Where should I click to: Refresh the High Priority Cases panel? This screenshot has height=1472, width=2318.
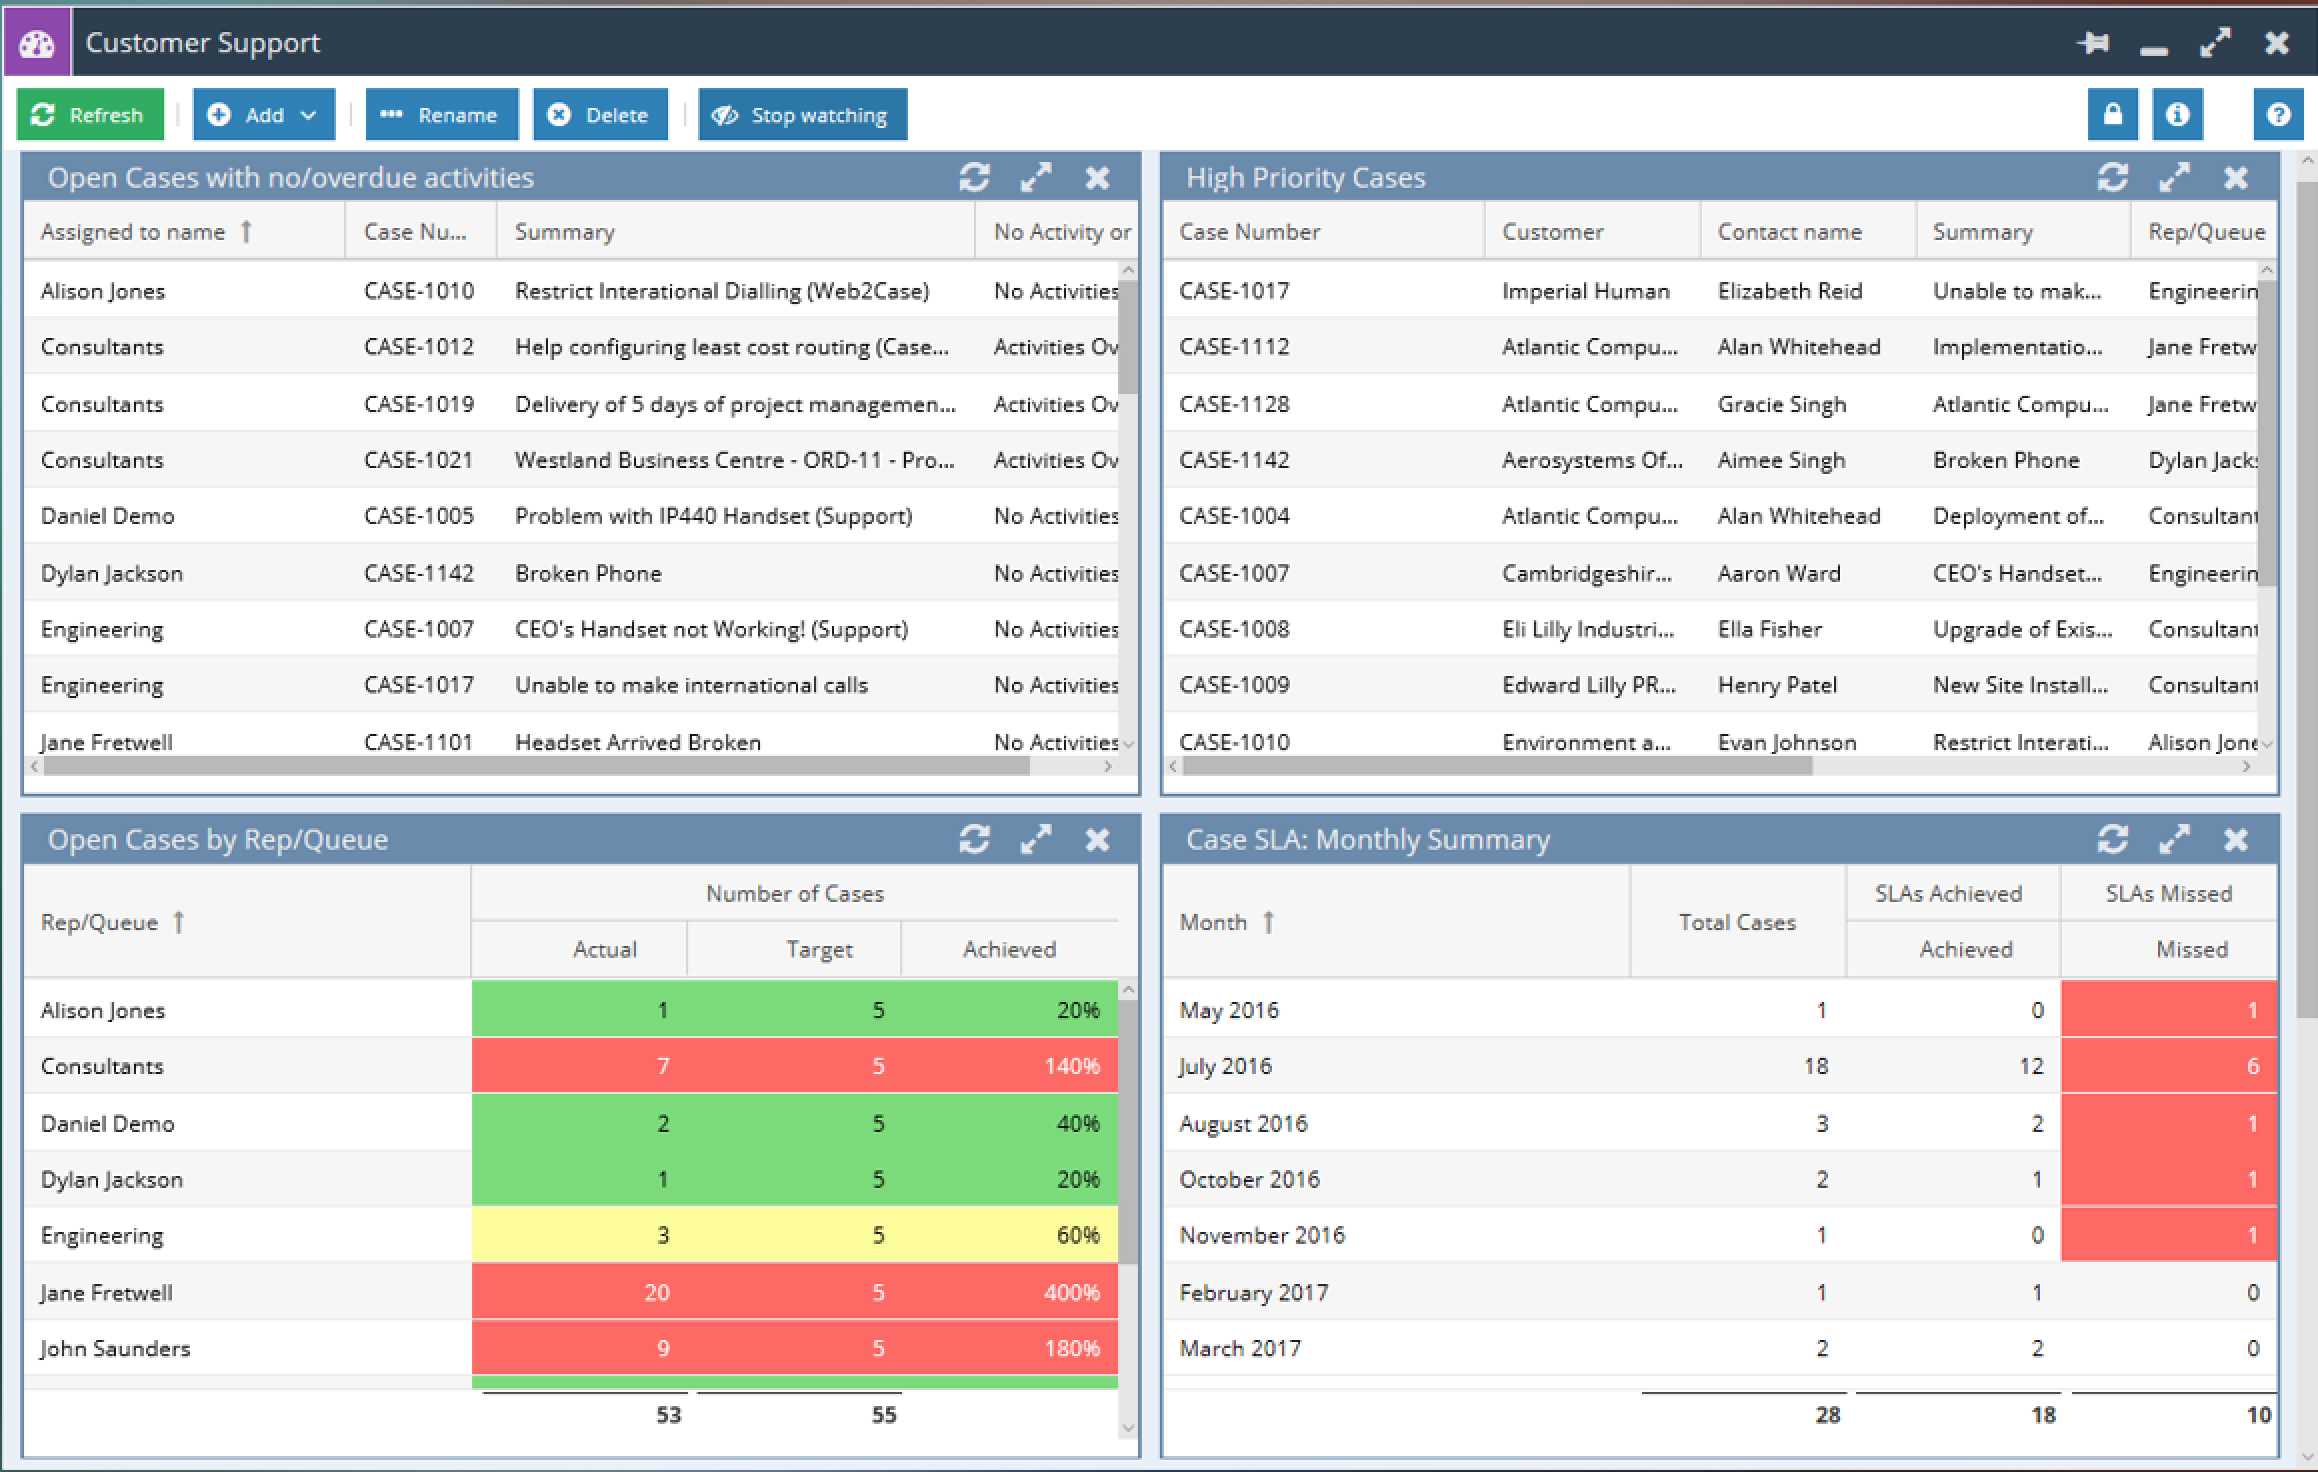click(2112, 178)
